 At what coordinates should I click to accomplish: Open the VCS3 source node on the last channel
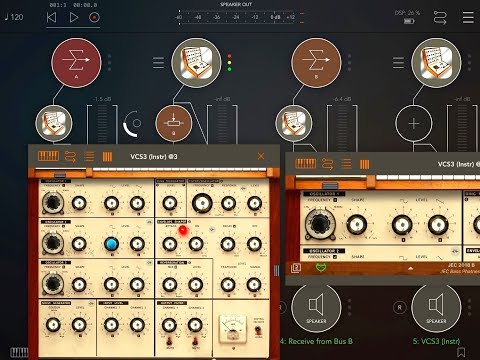coord(436,63)
